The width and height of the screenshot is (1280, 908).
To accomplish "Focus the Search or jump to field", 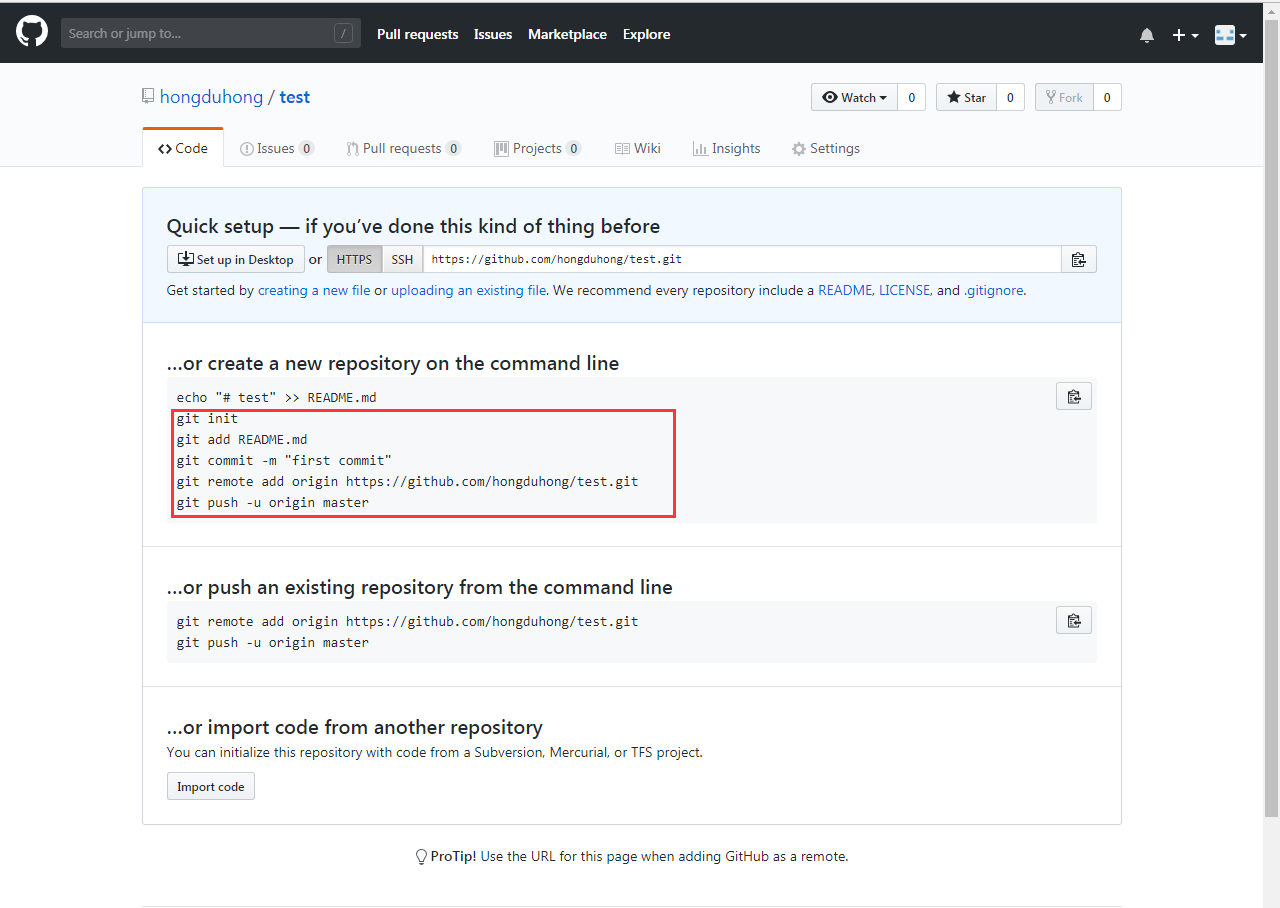I will coord(210,33).
